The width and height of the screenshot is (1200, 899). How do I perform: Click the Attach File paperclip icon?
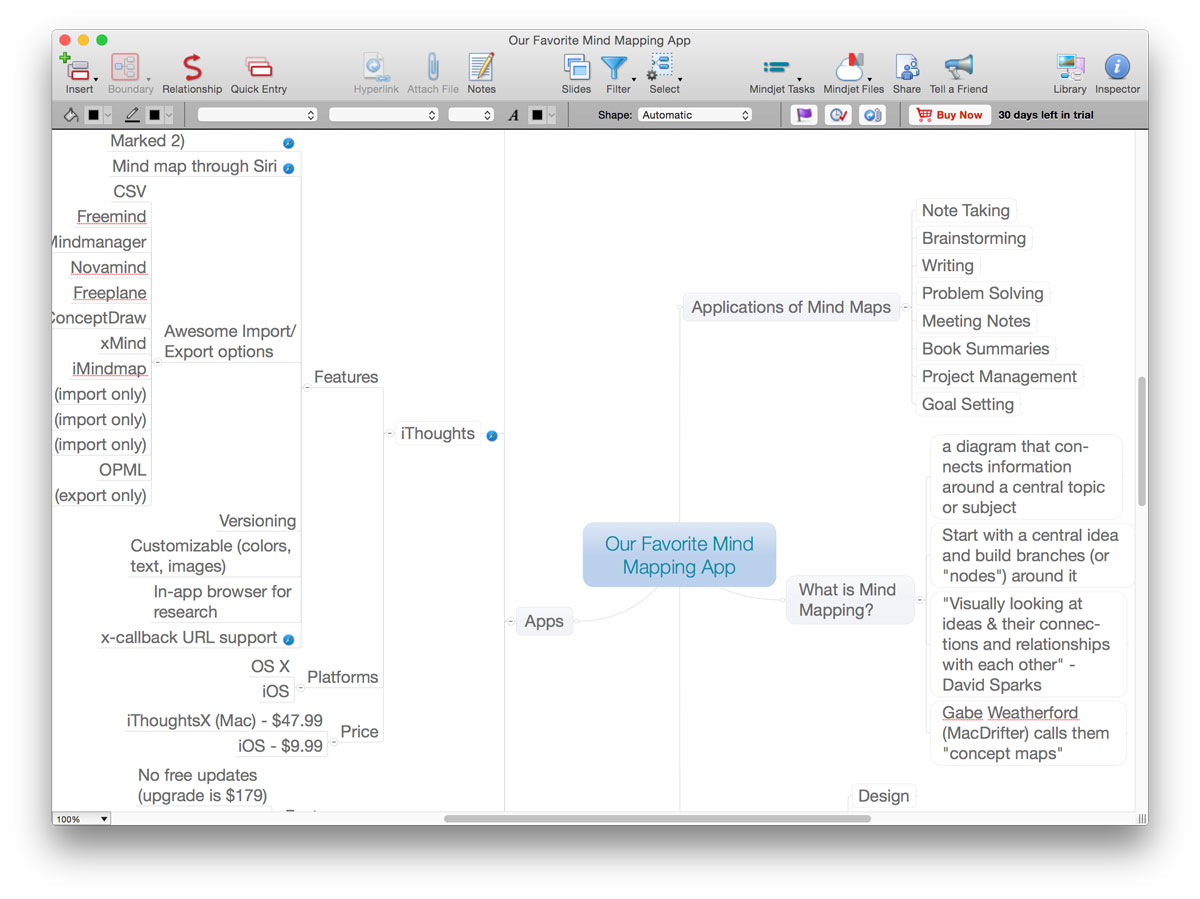(x=433, y=67)
